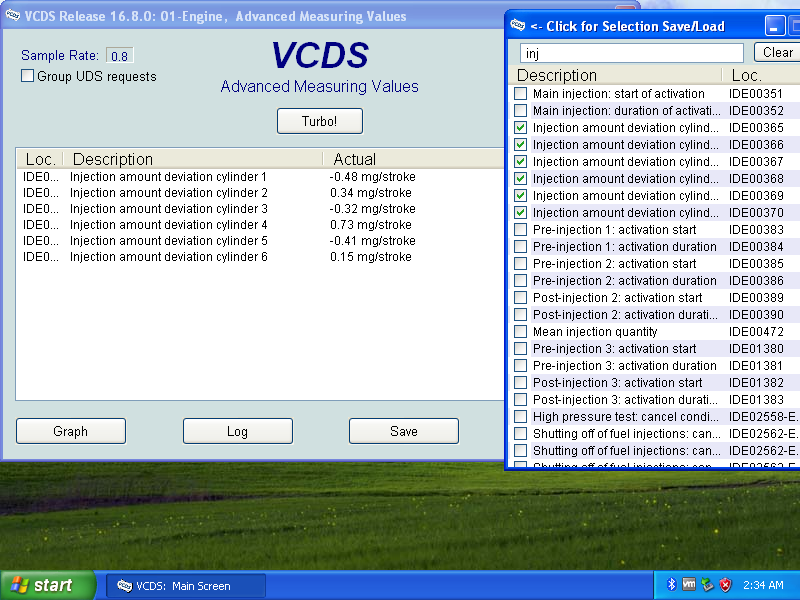This screenshot has width=800, height=600.
Task: Click the Sample Rate value field
Action: click(119, 56)
